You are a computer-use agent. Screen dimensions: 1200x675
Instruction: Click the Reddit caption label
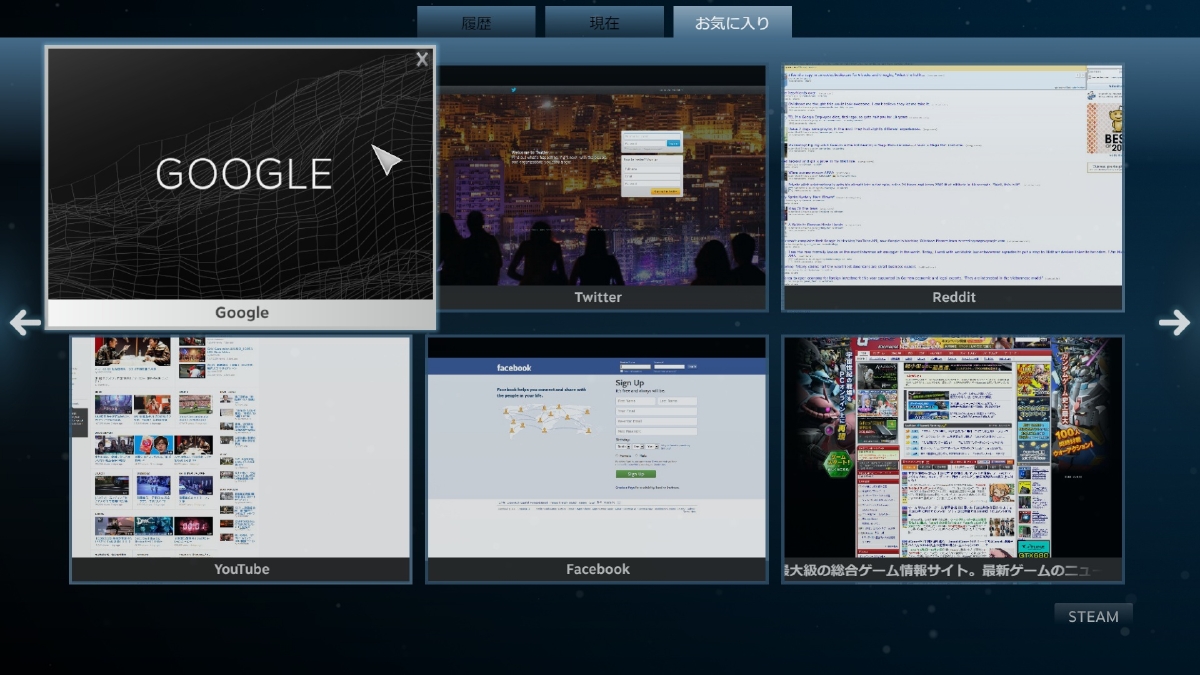[x=952, y=297]
